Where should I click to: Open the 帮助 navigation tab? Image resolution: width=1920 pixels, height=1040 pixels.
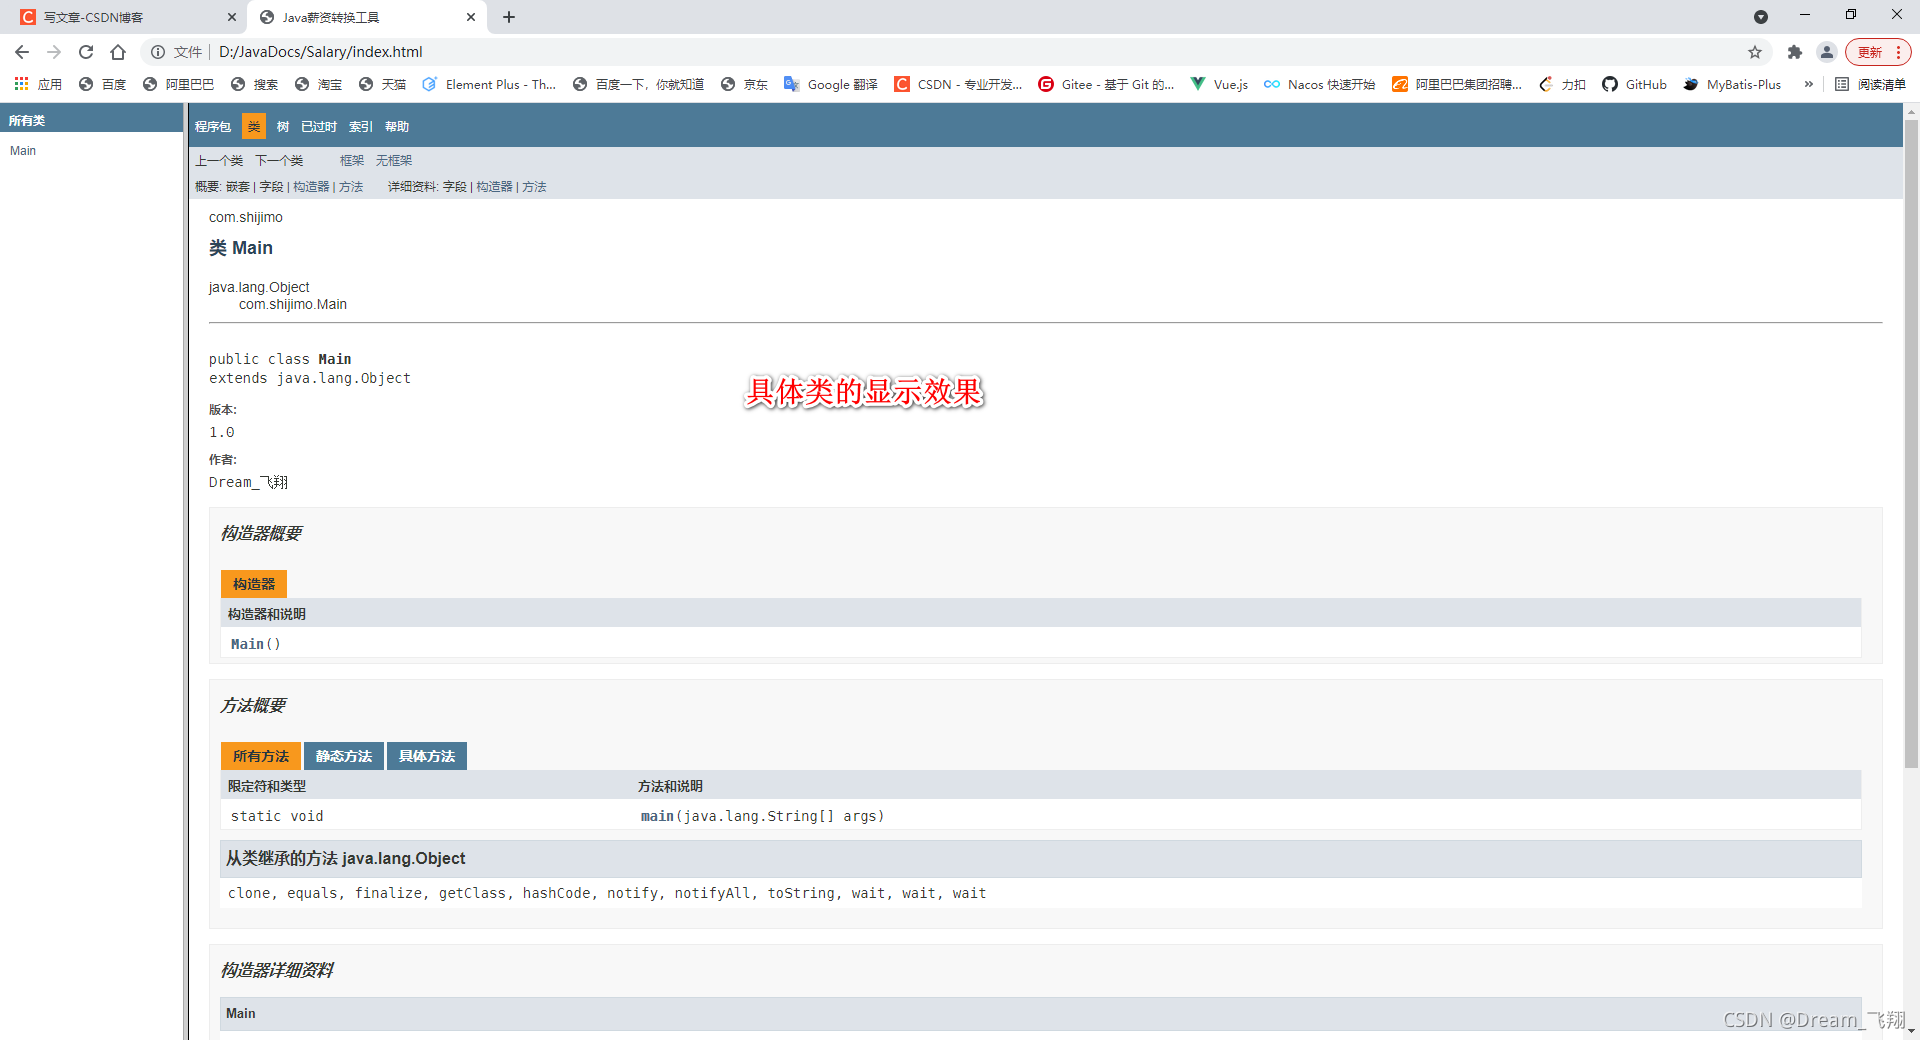coord(397,127)
